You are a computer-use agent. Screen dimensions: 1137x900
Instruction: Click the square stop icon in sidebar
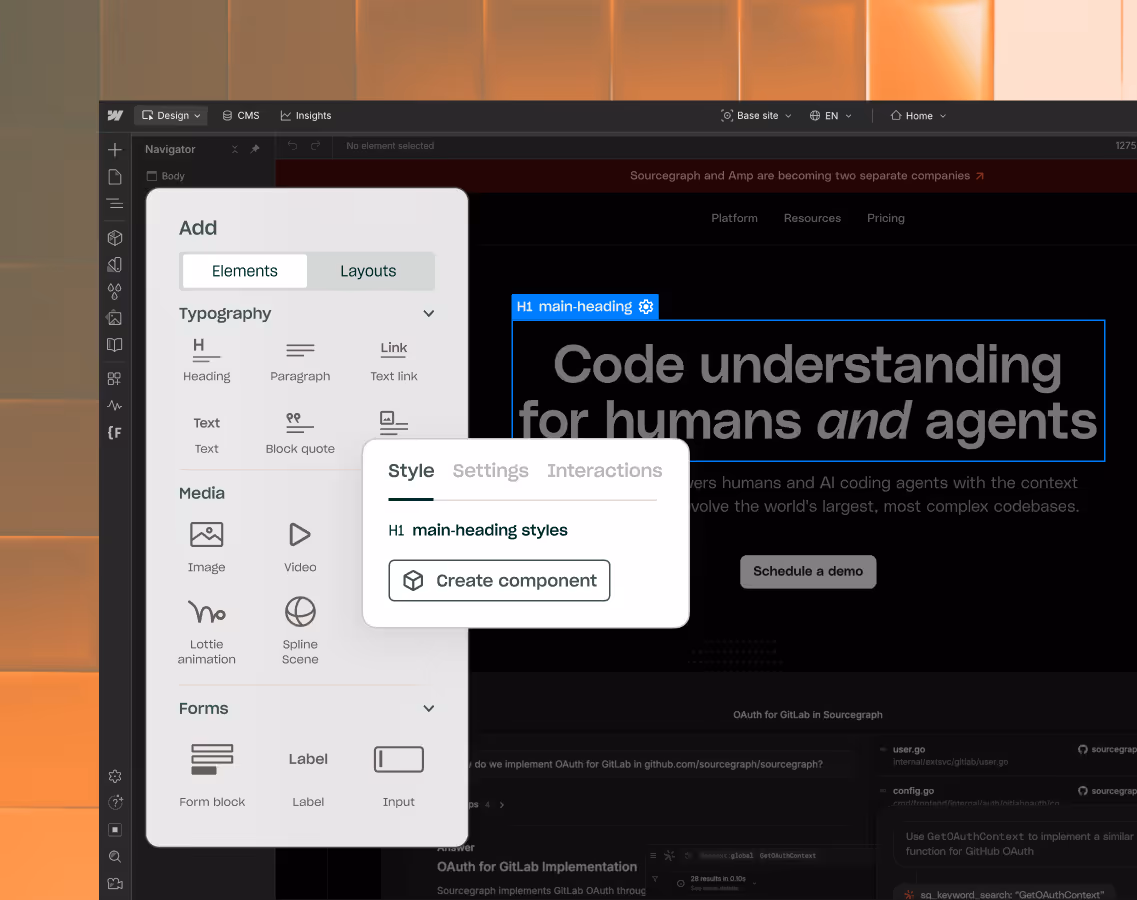[115, 830]
